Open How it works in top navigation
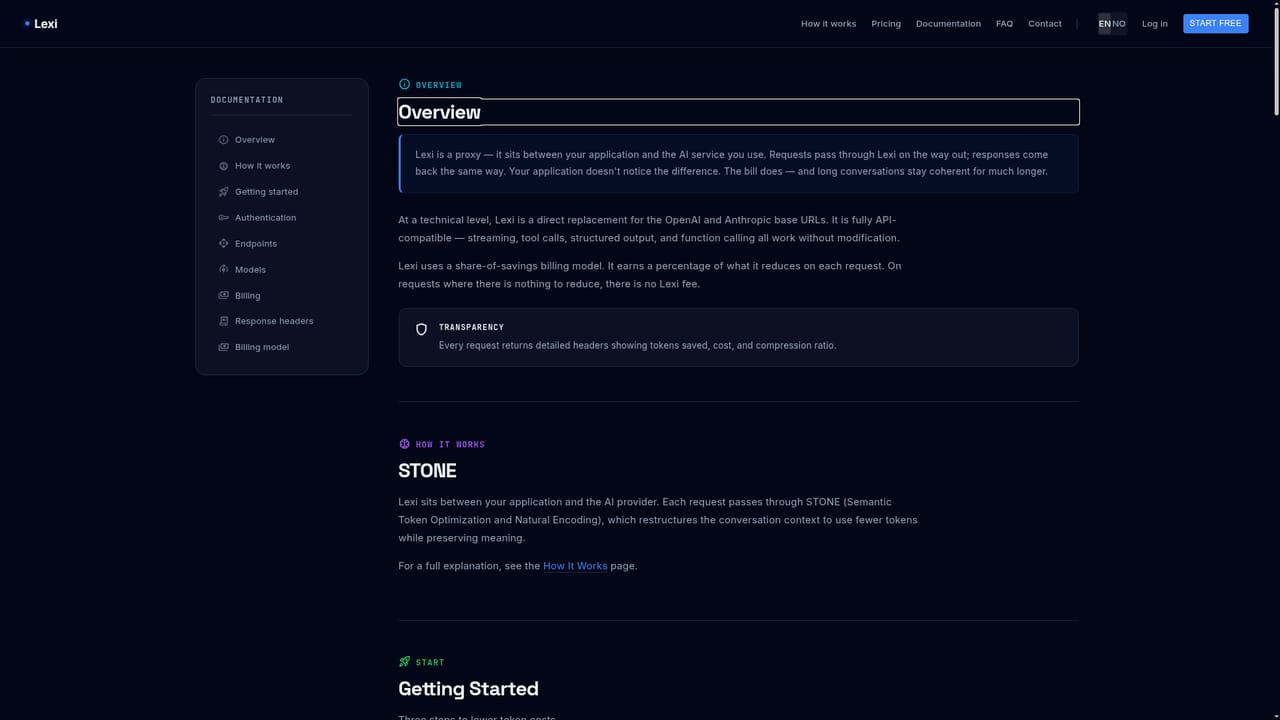Screen dimensions: 1280x720 point(828,24)
